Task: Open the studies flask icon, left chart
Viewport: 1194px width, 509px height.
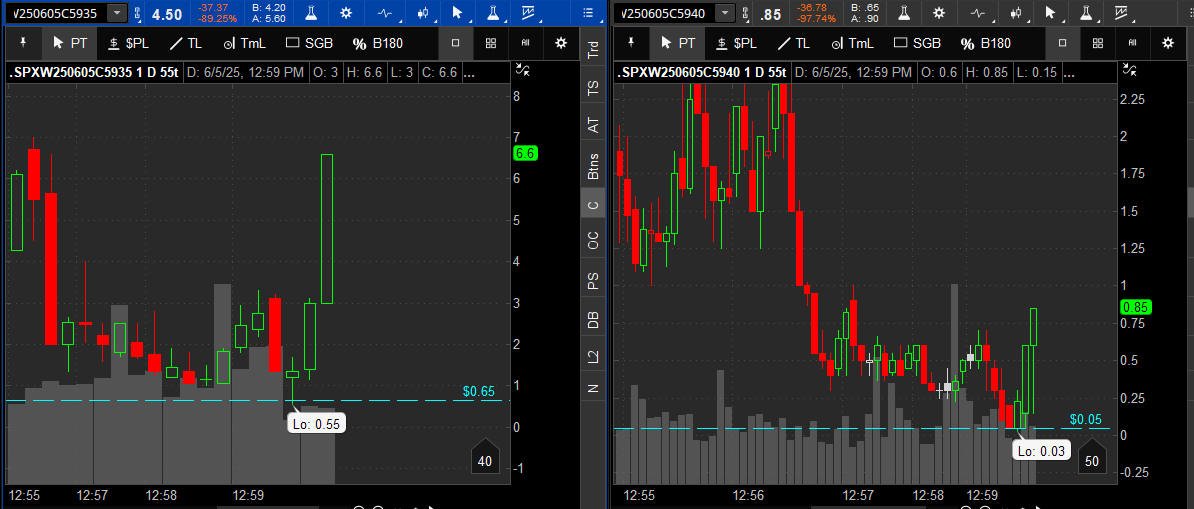Action: coord(311,13)
